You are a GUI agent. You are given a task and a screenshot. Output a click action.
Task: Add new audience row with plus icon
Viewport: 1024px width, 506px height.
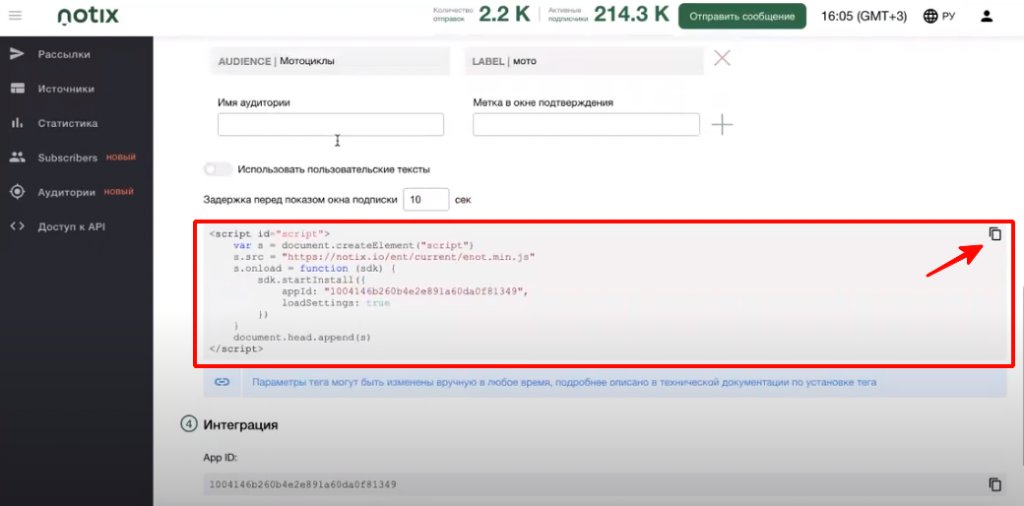(722, 124)
